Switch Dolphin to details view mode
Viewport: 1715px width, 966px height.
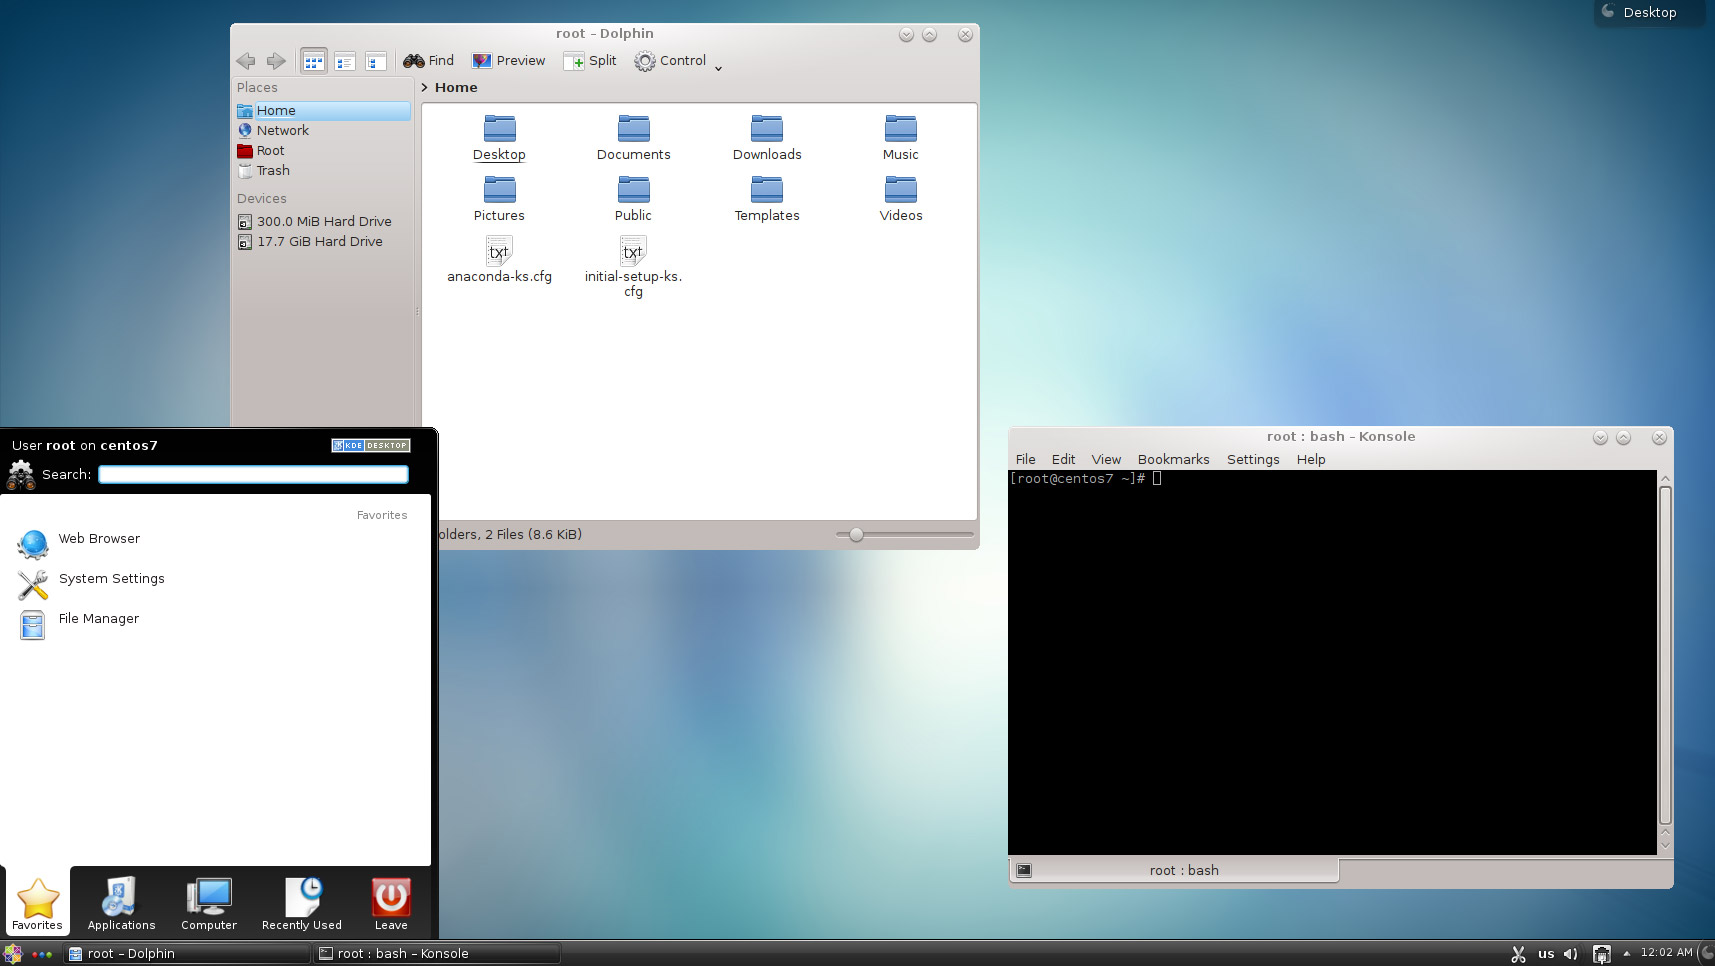pyautogui.click(x=345, y=61)
